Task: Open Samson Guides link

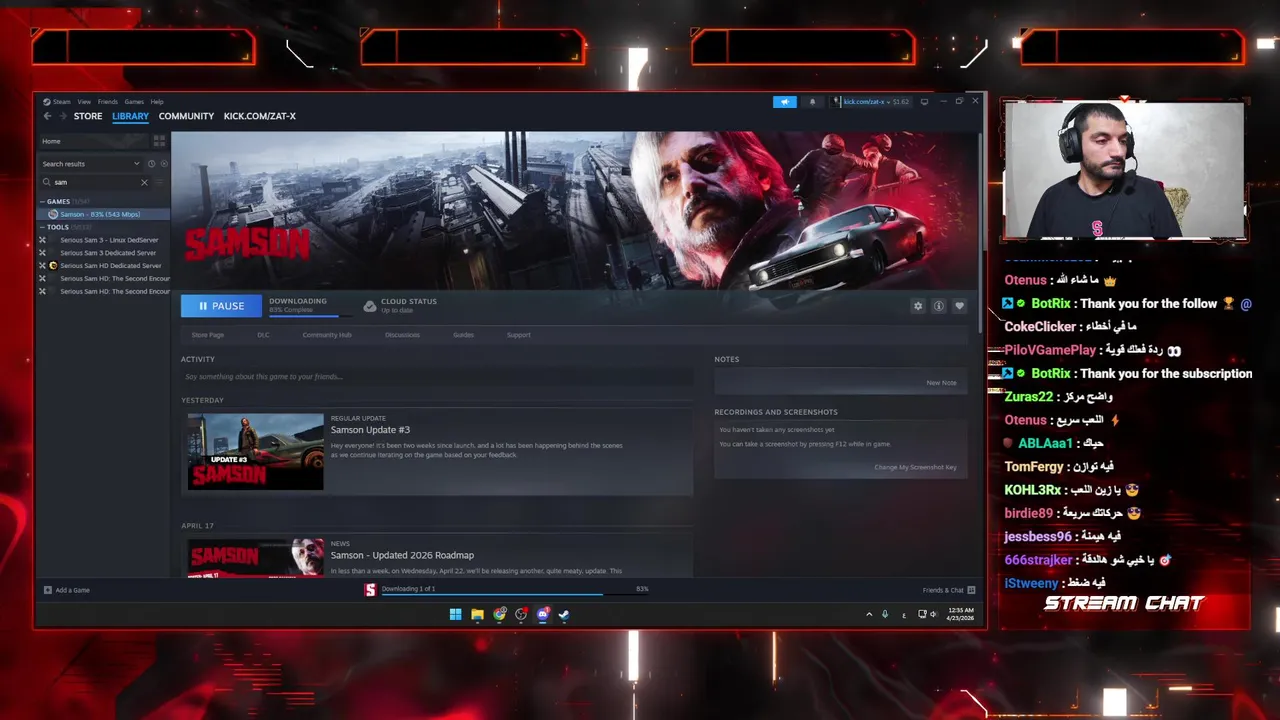Action: coord(463,335)
